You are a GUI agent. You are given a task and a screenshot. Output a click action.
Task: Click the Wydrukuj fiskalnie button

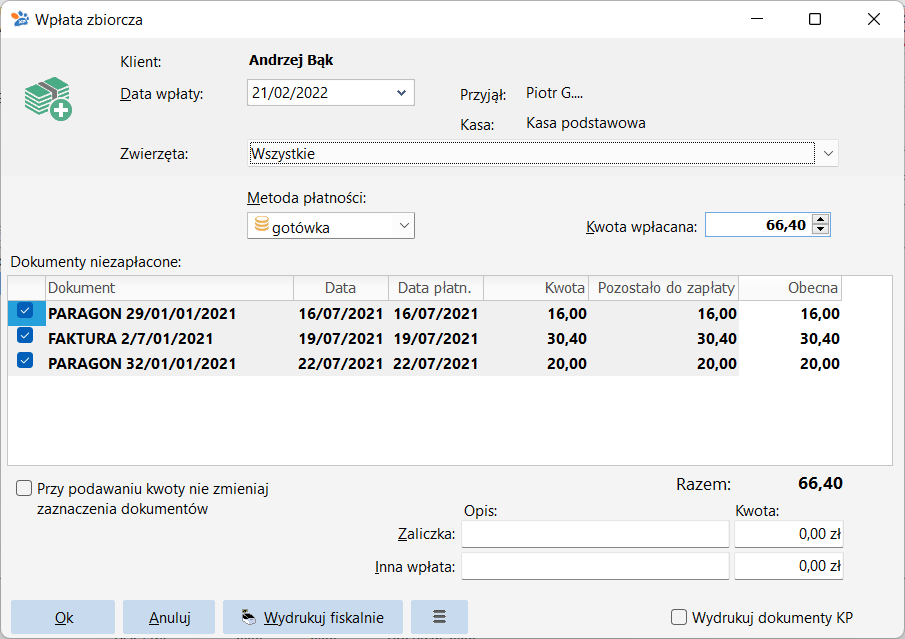[313, 617]
